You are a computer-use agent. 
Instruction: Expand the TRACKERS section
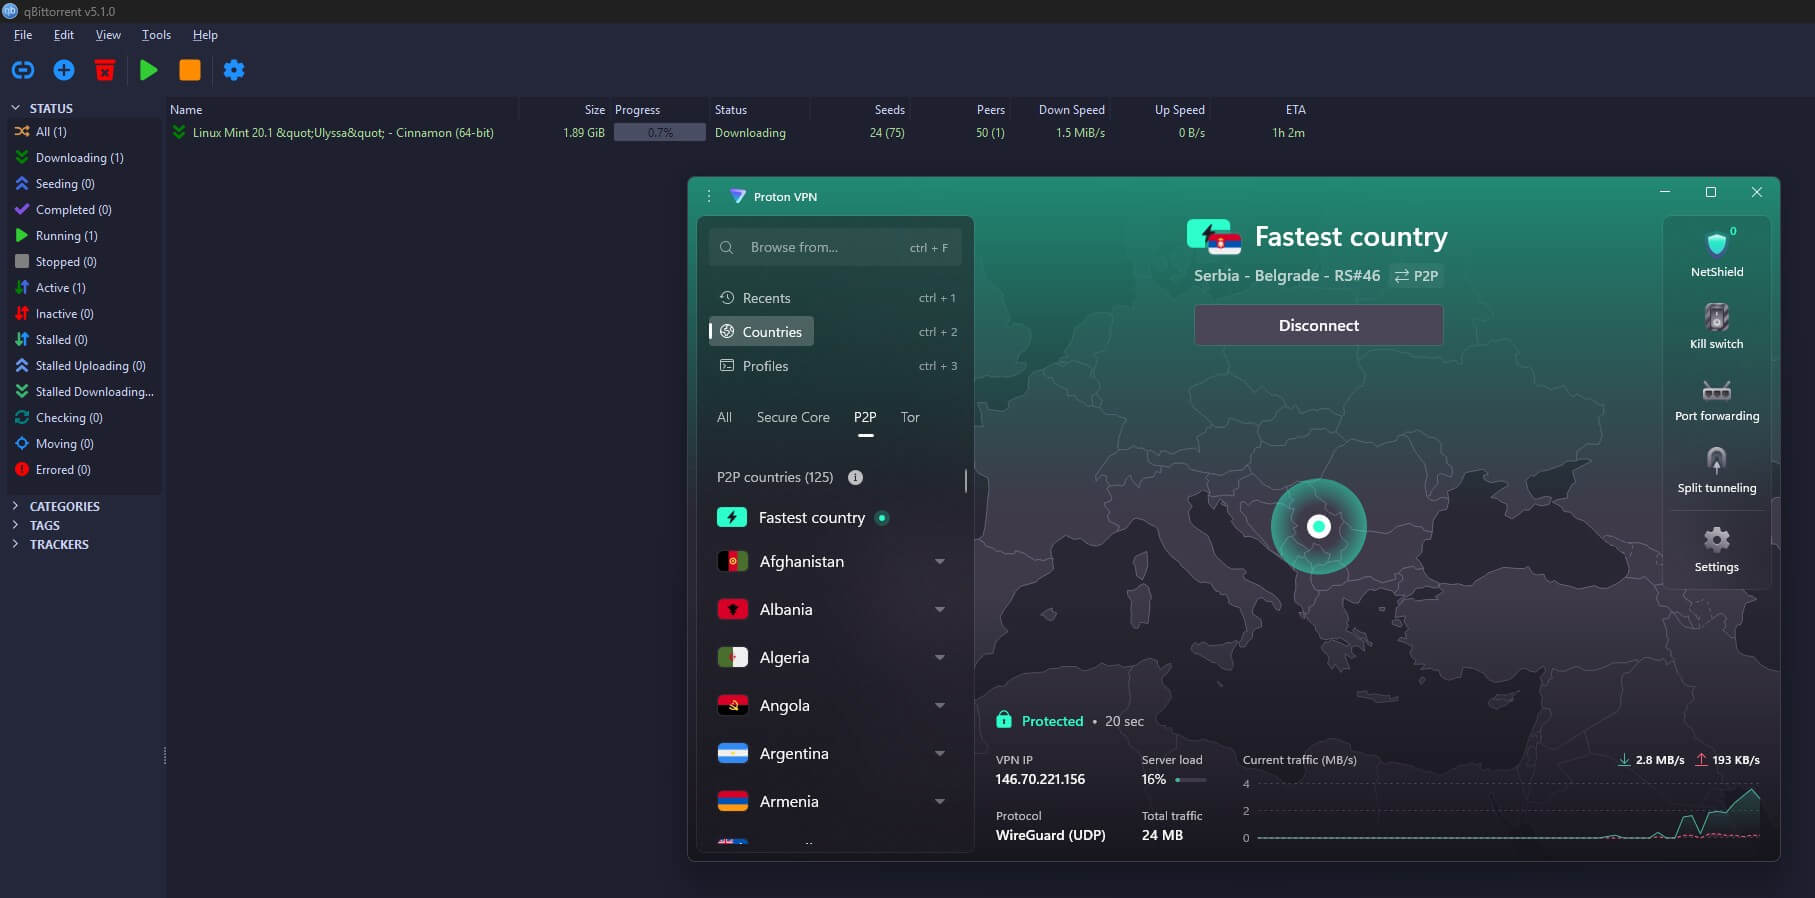pyautogui.click(x=15, y=544)
